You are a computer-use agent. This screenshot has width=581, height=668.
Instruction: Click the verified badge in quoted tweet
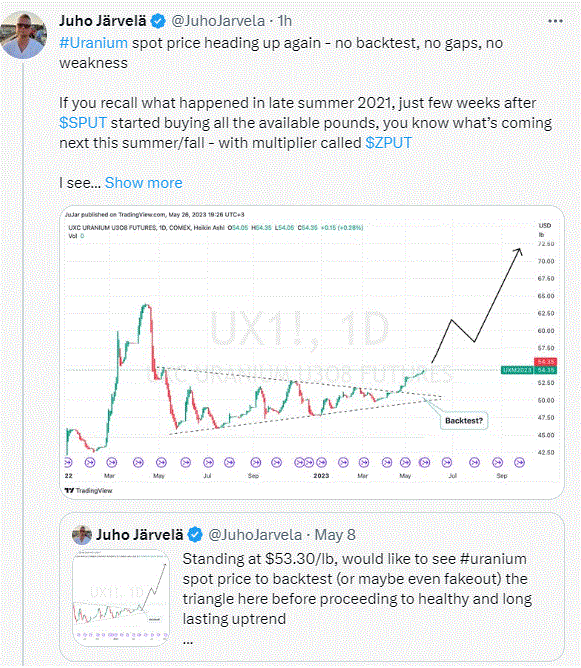195,535
